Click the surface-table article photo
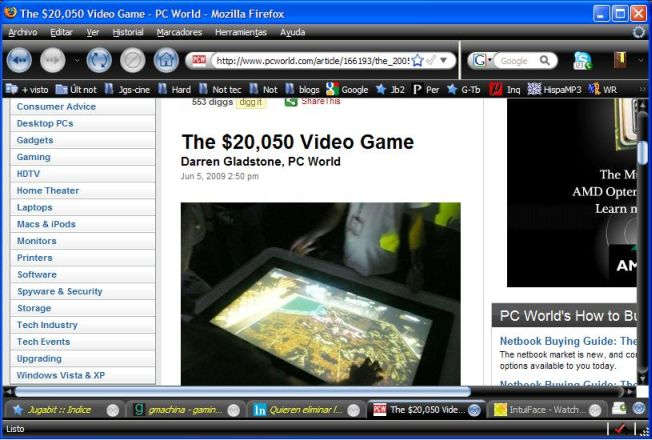 [x=321, y=294]
